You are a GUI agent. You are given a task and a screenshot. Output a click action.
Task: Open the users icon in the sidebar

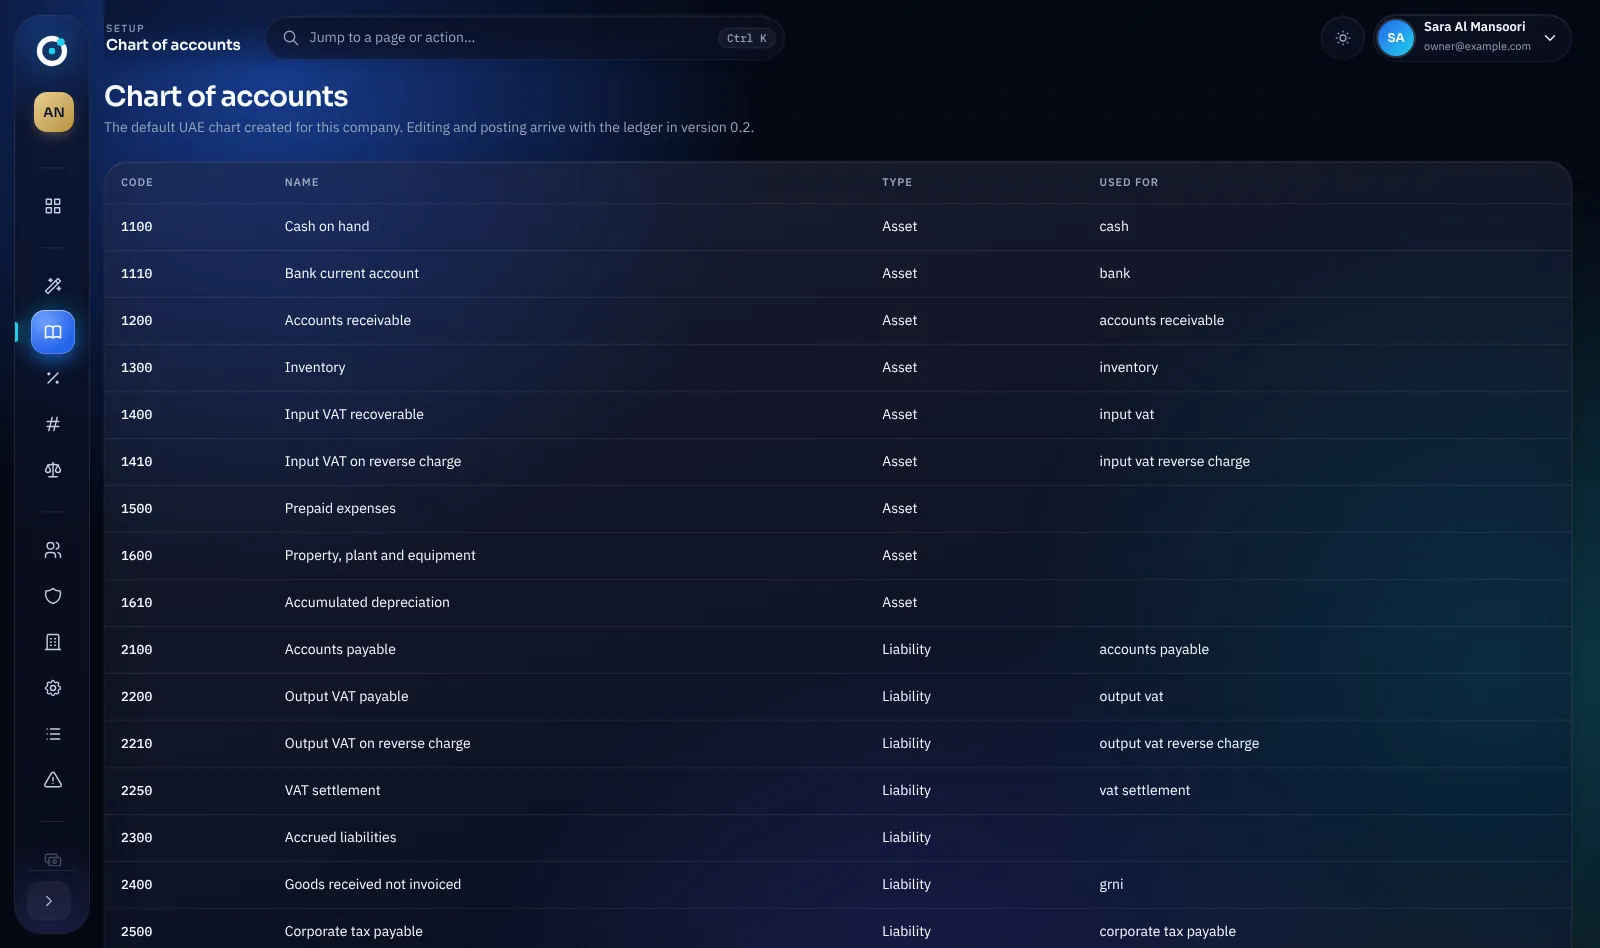click(x=53, y=550)
